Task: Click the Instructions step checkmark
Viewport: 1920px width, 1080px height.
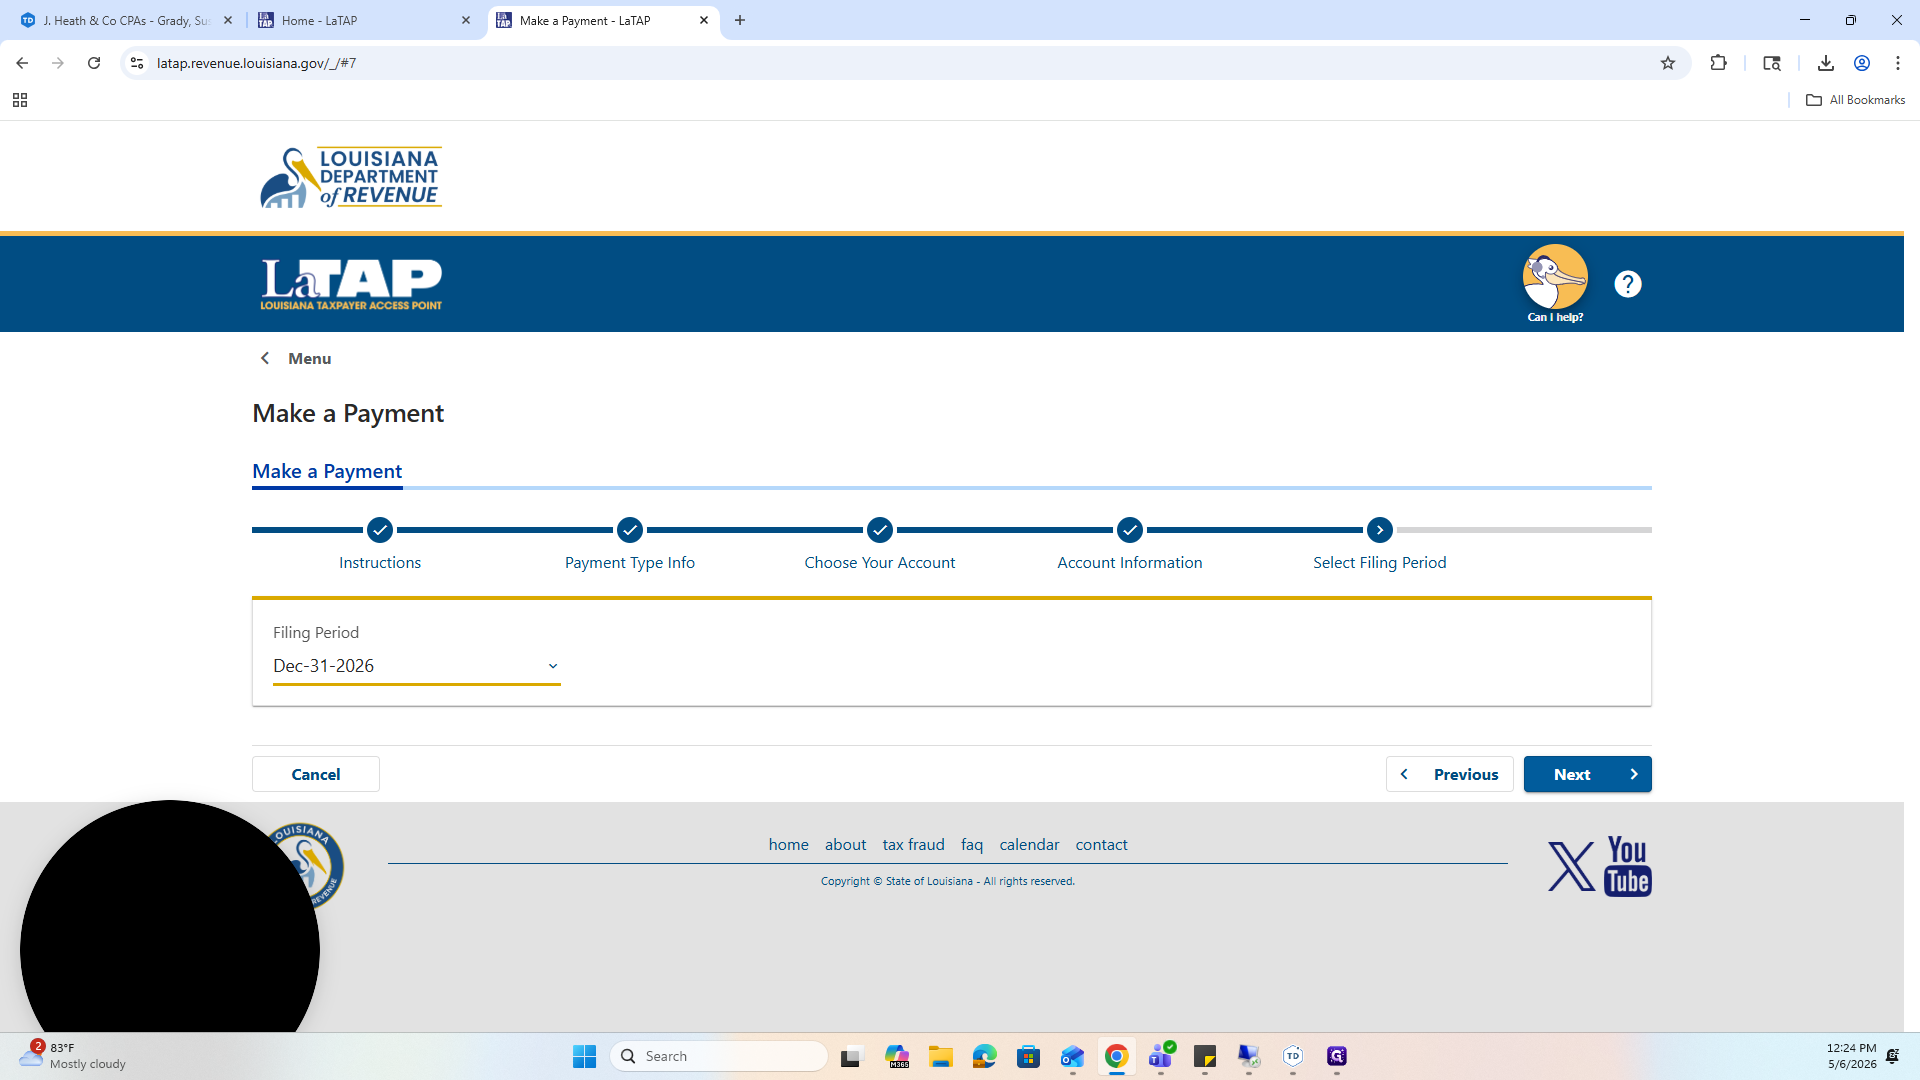Action: 380,530
